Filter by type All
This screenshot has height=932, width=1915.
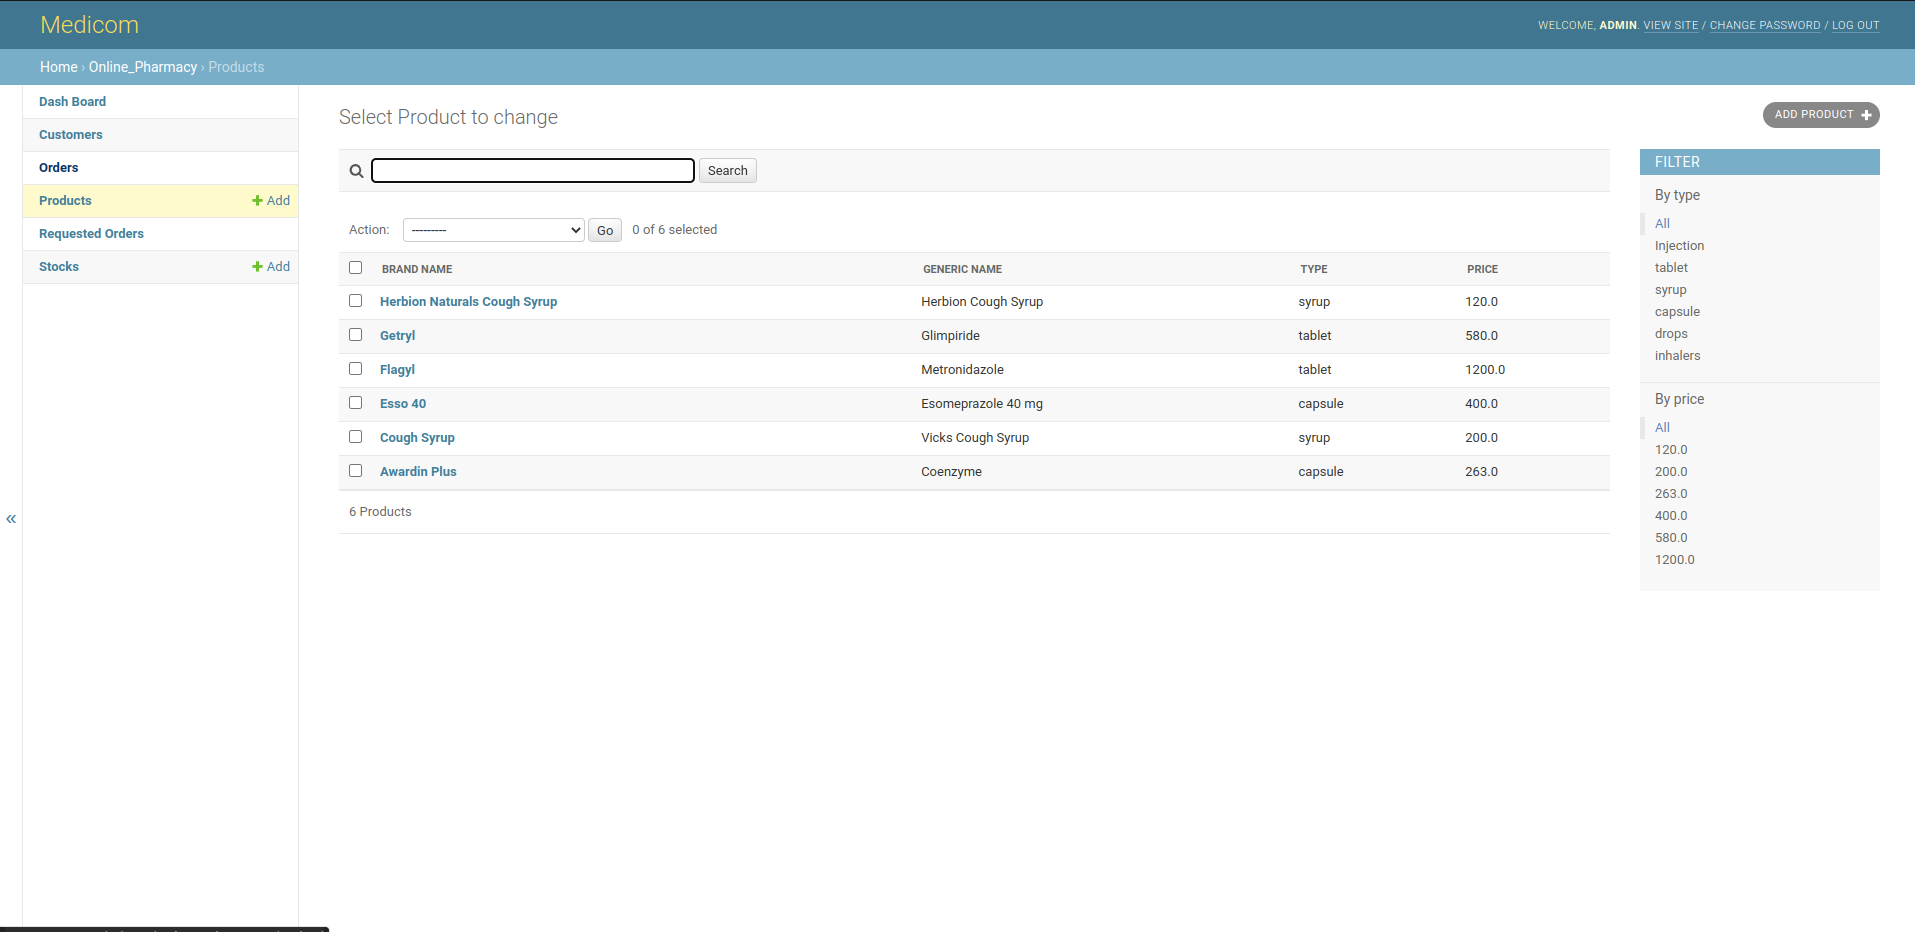click(x=1662, y=224)
